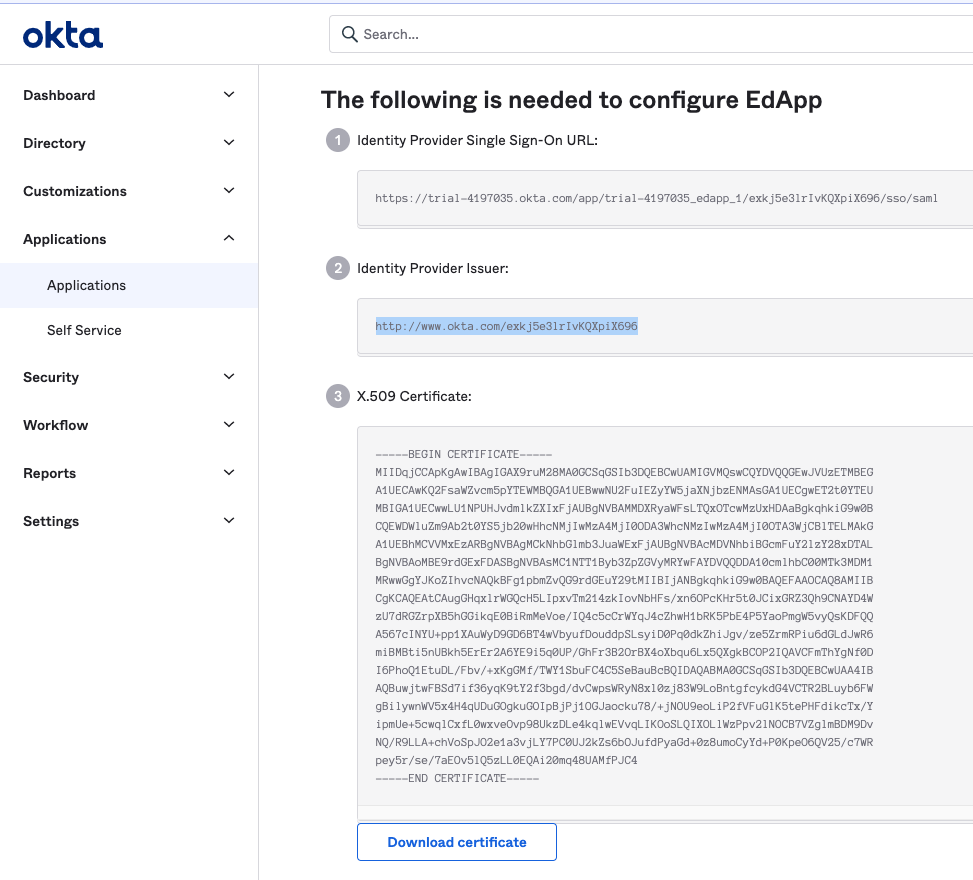
Task: Click the 'Identity Provider Single Sign-On URL:' label
Action: point(477,140)
